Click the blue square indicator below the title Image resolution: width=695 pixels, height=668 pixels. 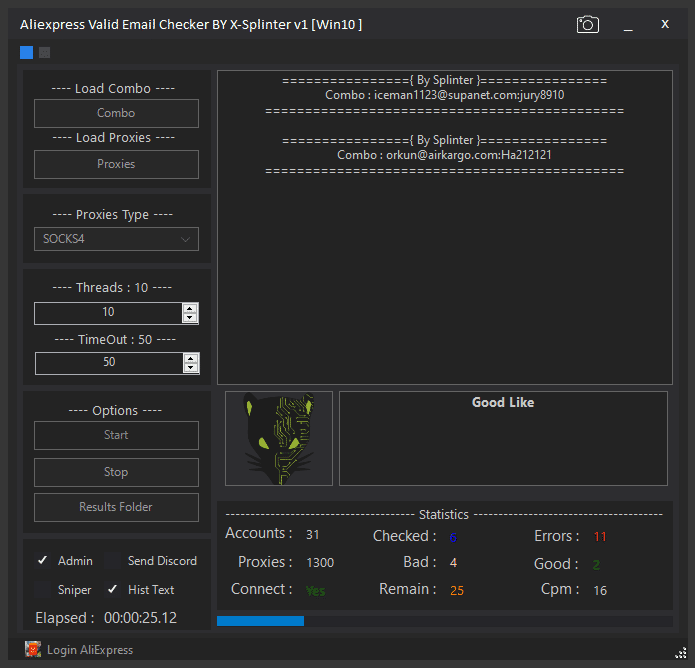point(26,52)
